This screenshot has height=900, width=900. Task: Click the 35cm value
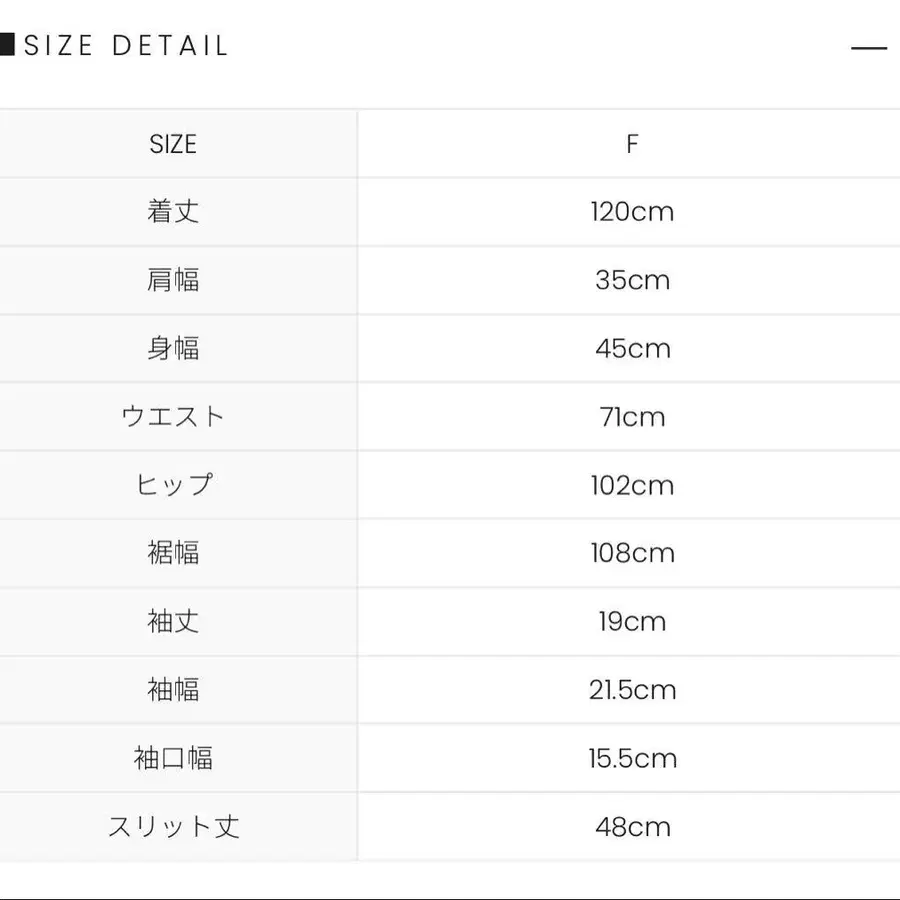coord(632,280)
